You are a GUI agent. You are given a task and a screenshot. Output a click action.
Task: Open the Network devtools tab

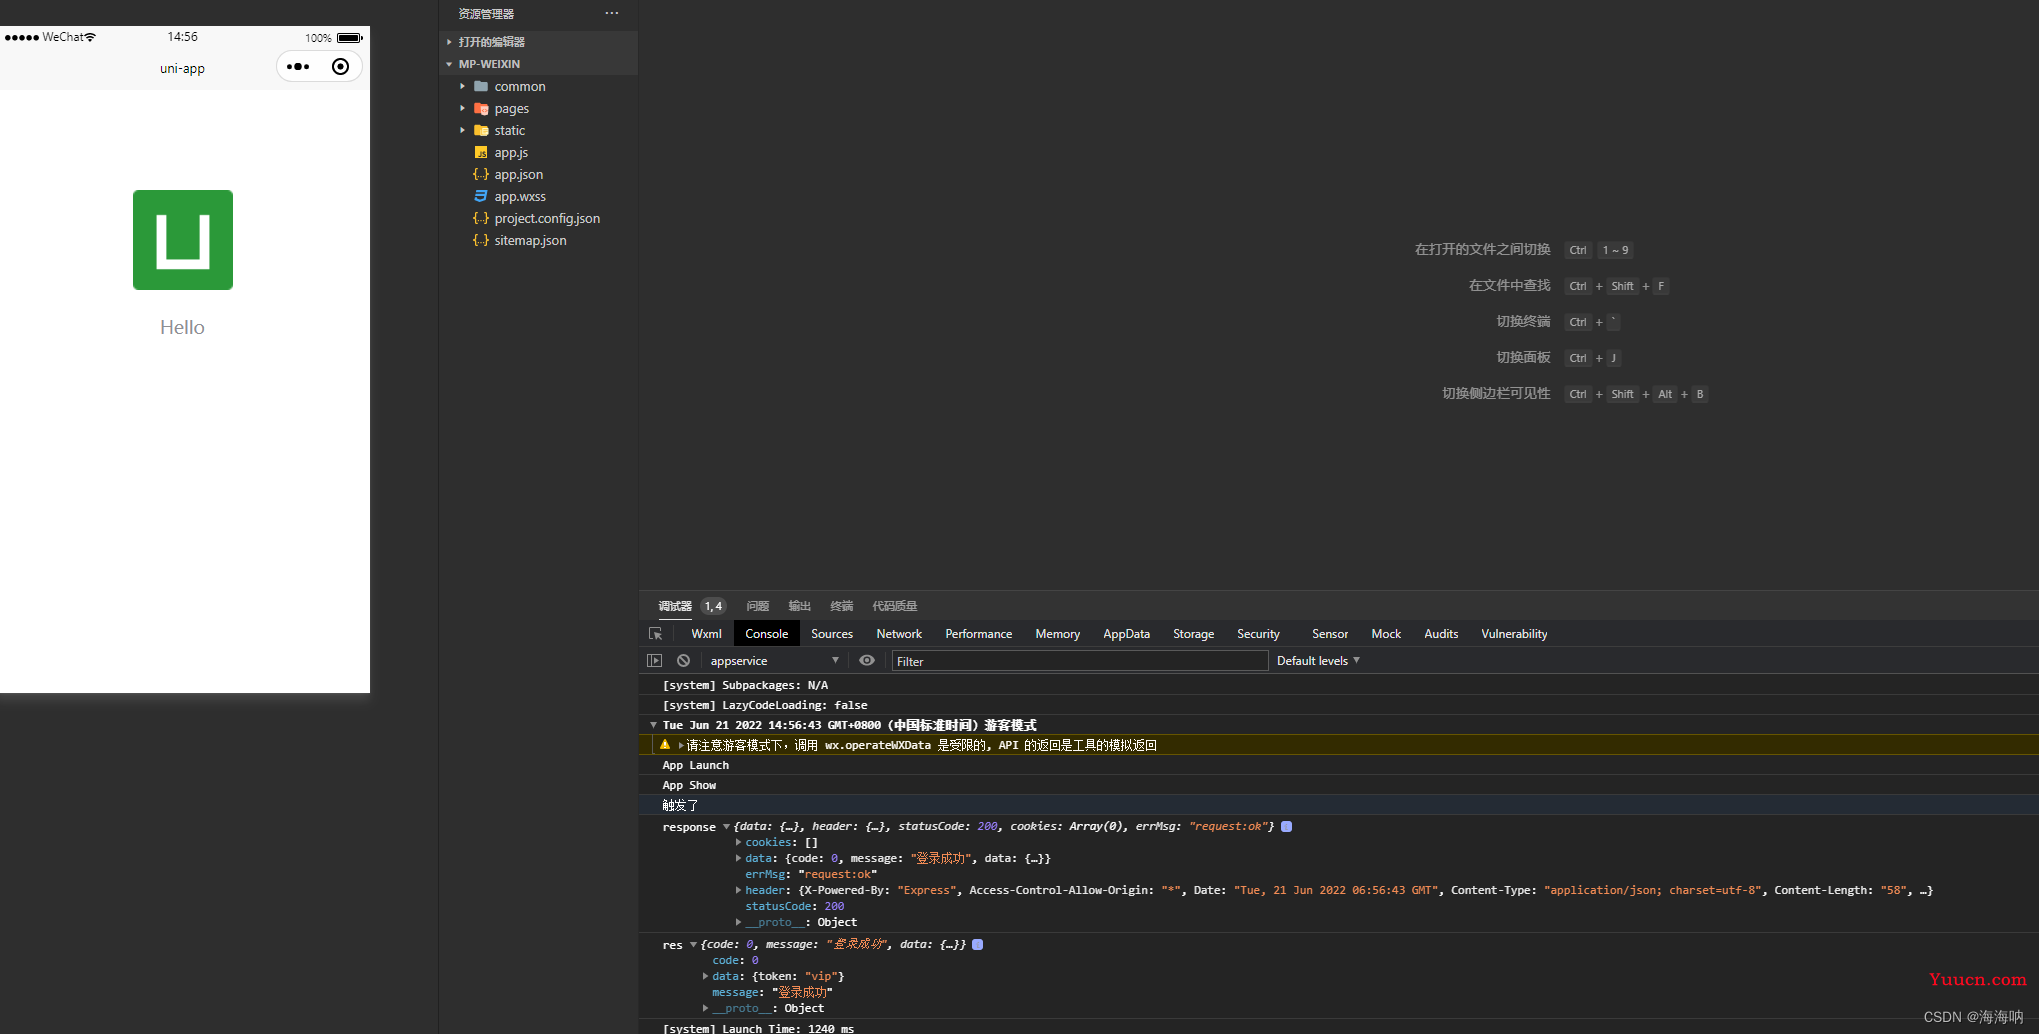[899, 634]
